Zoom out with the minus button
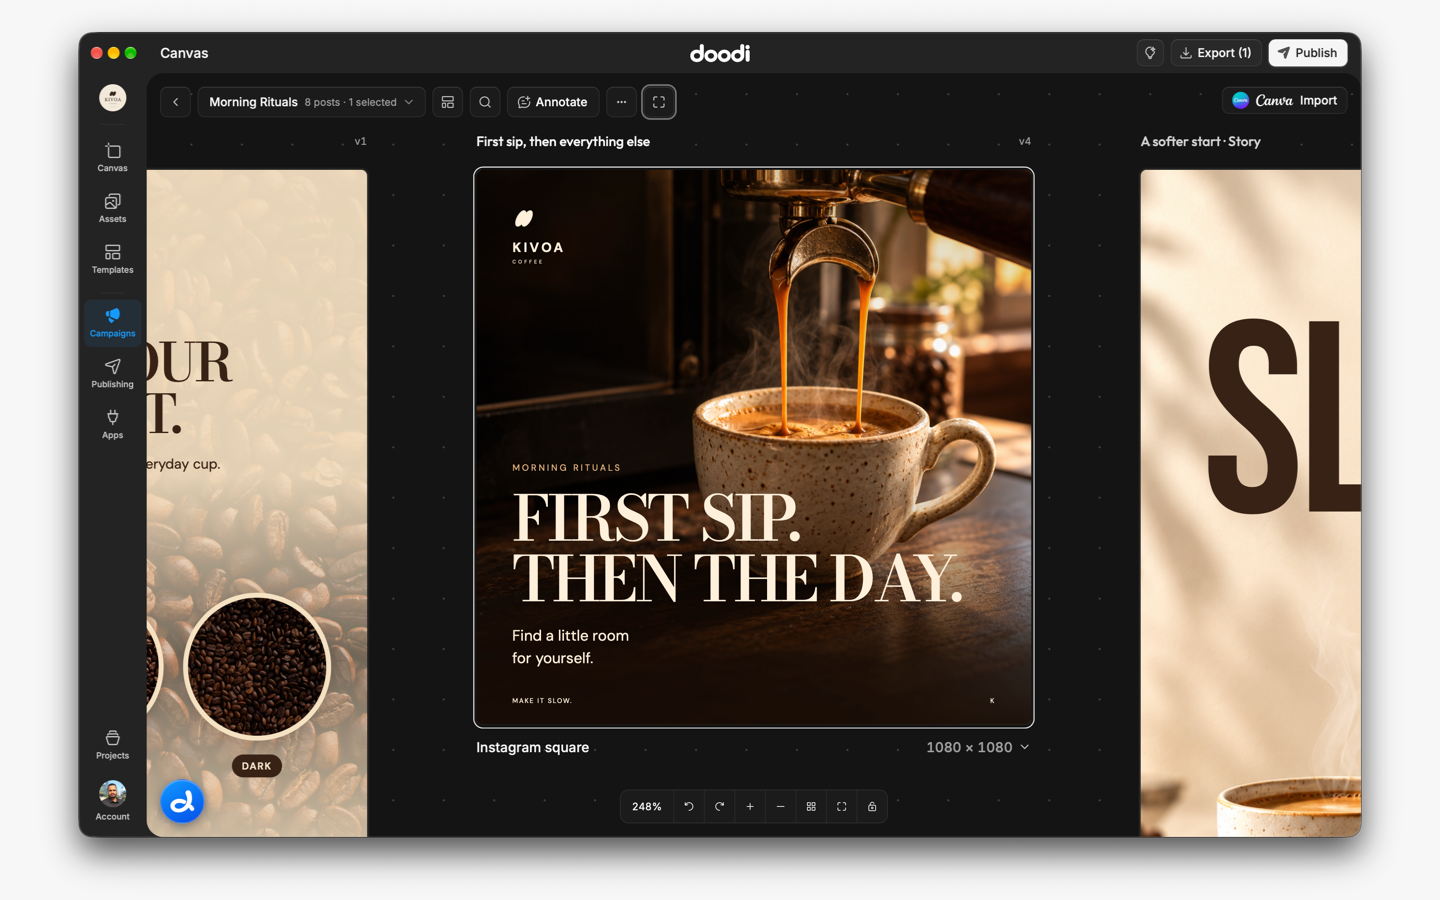This screenshot has height=900, width=1440. tap(780, 807)
